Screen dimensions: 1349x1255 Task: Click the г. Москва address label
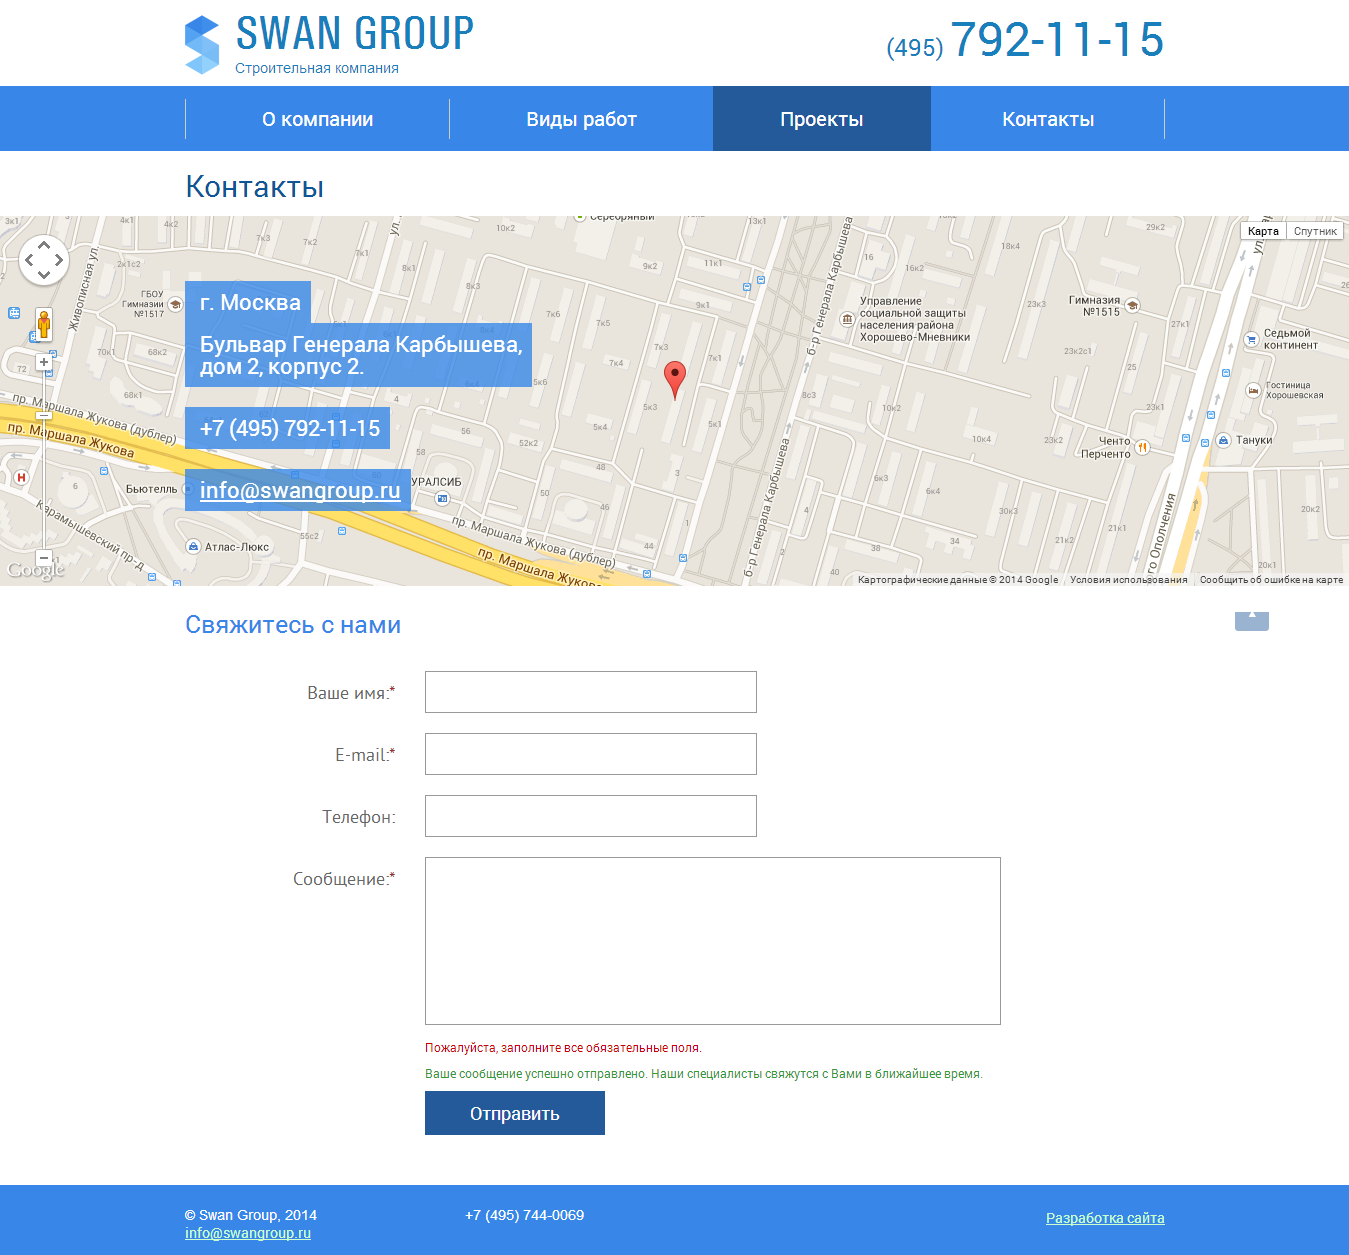250,302
